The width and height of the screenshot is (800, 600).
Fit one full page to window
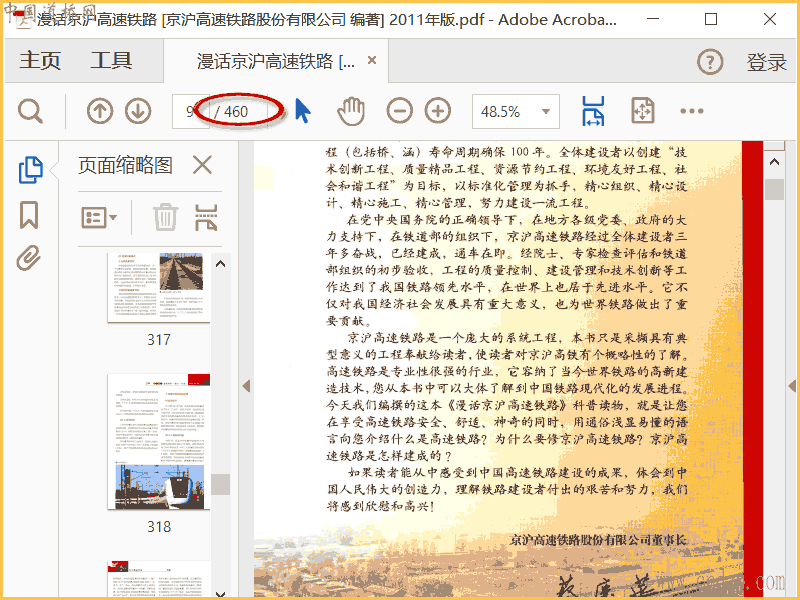(642, 111)
